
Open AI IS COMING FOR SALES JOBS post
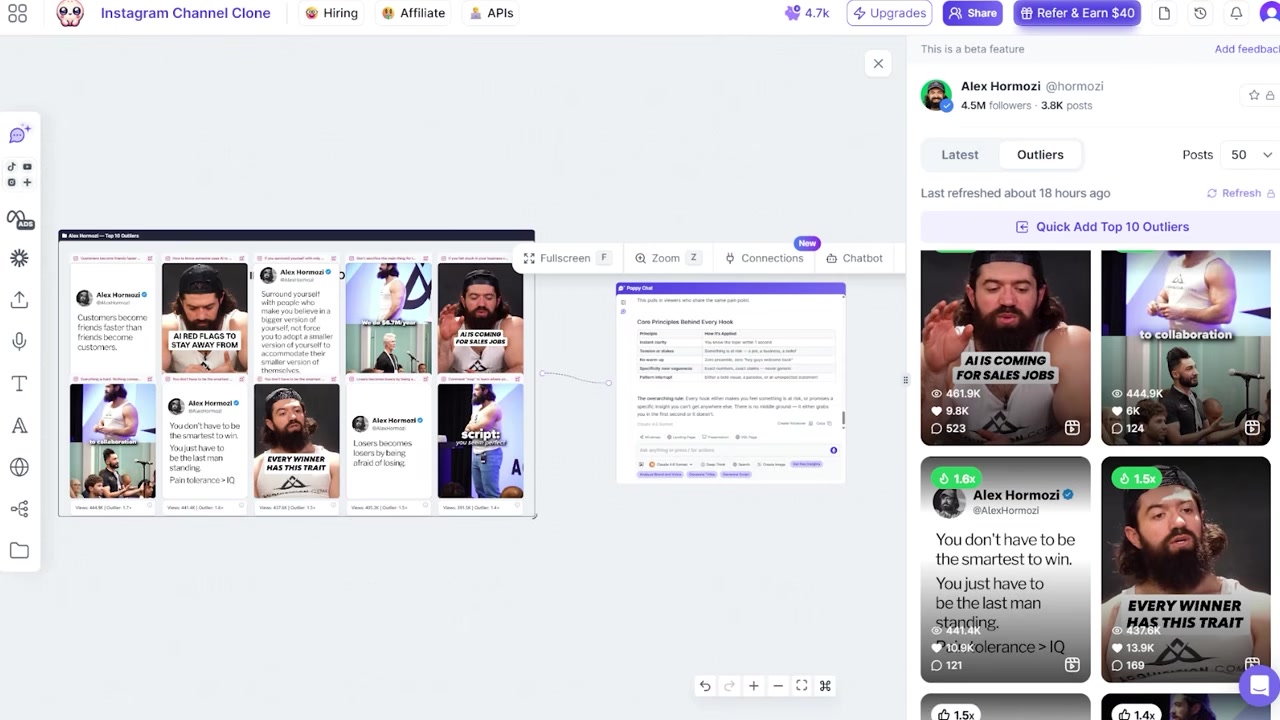(x=1005, y=347)
